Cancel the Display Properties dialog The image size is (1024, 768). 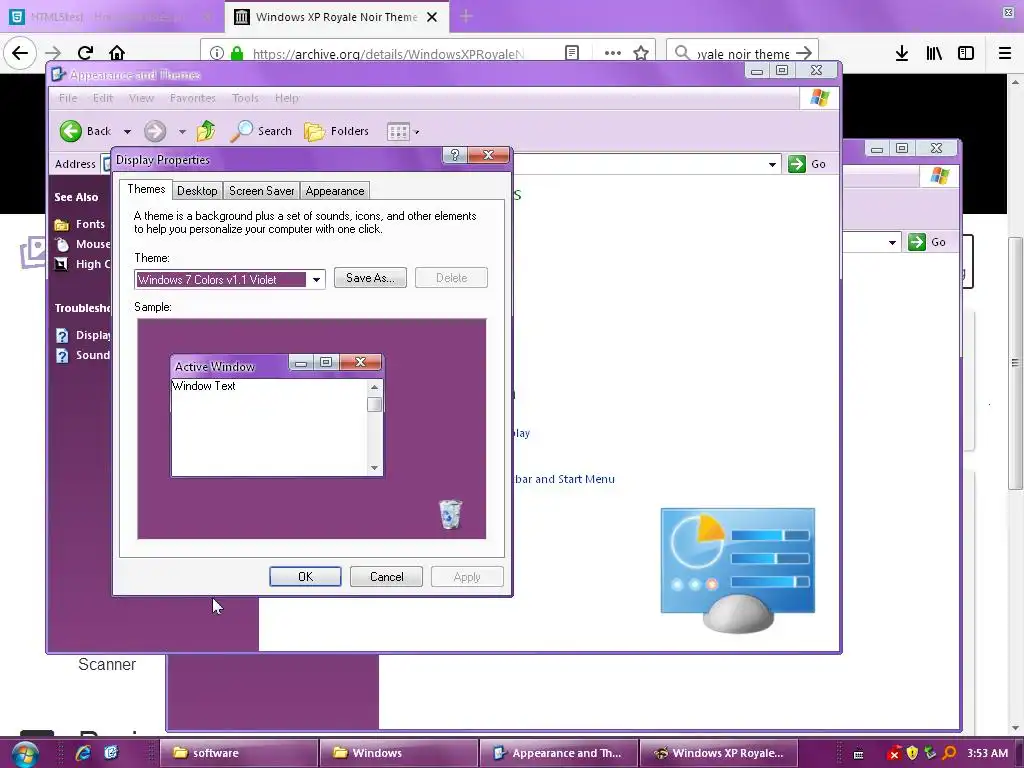coord(386,577)
